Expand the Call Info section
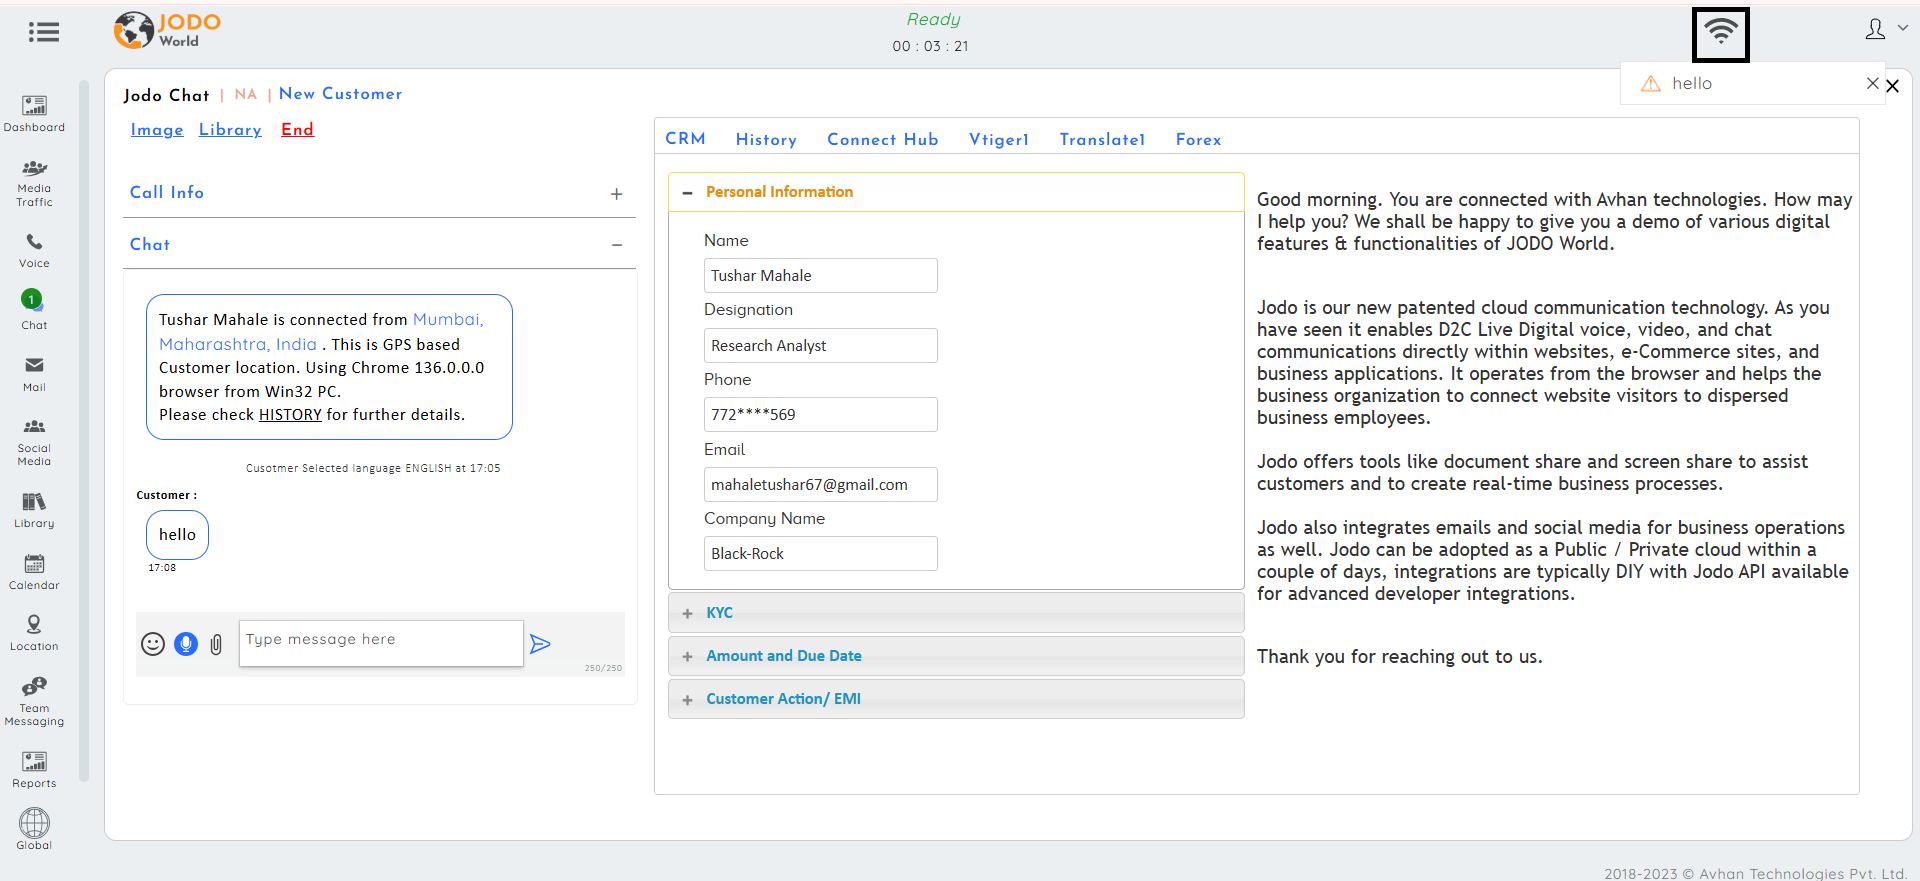This screenshot has height=881, width=1920. [x=617, y=194]
